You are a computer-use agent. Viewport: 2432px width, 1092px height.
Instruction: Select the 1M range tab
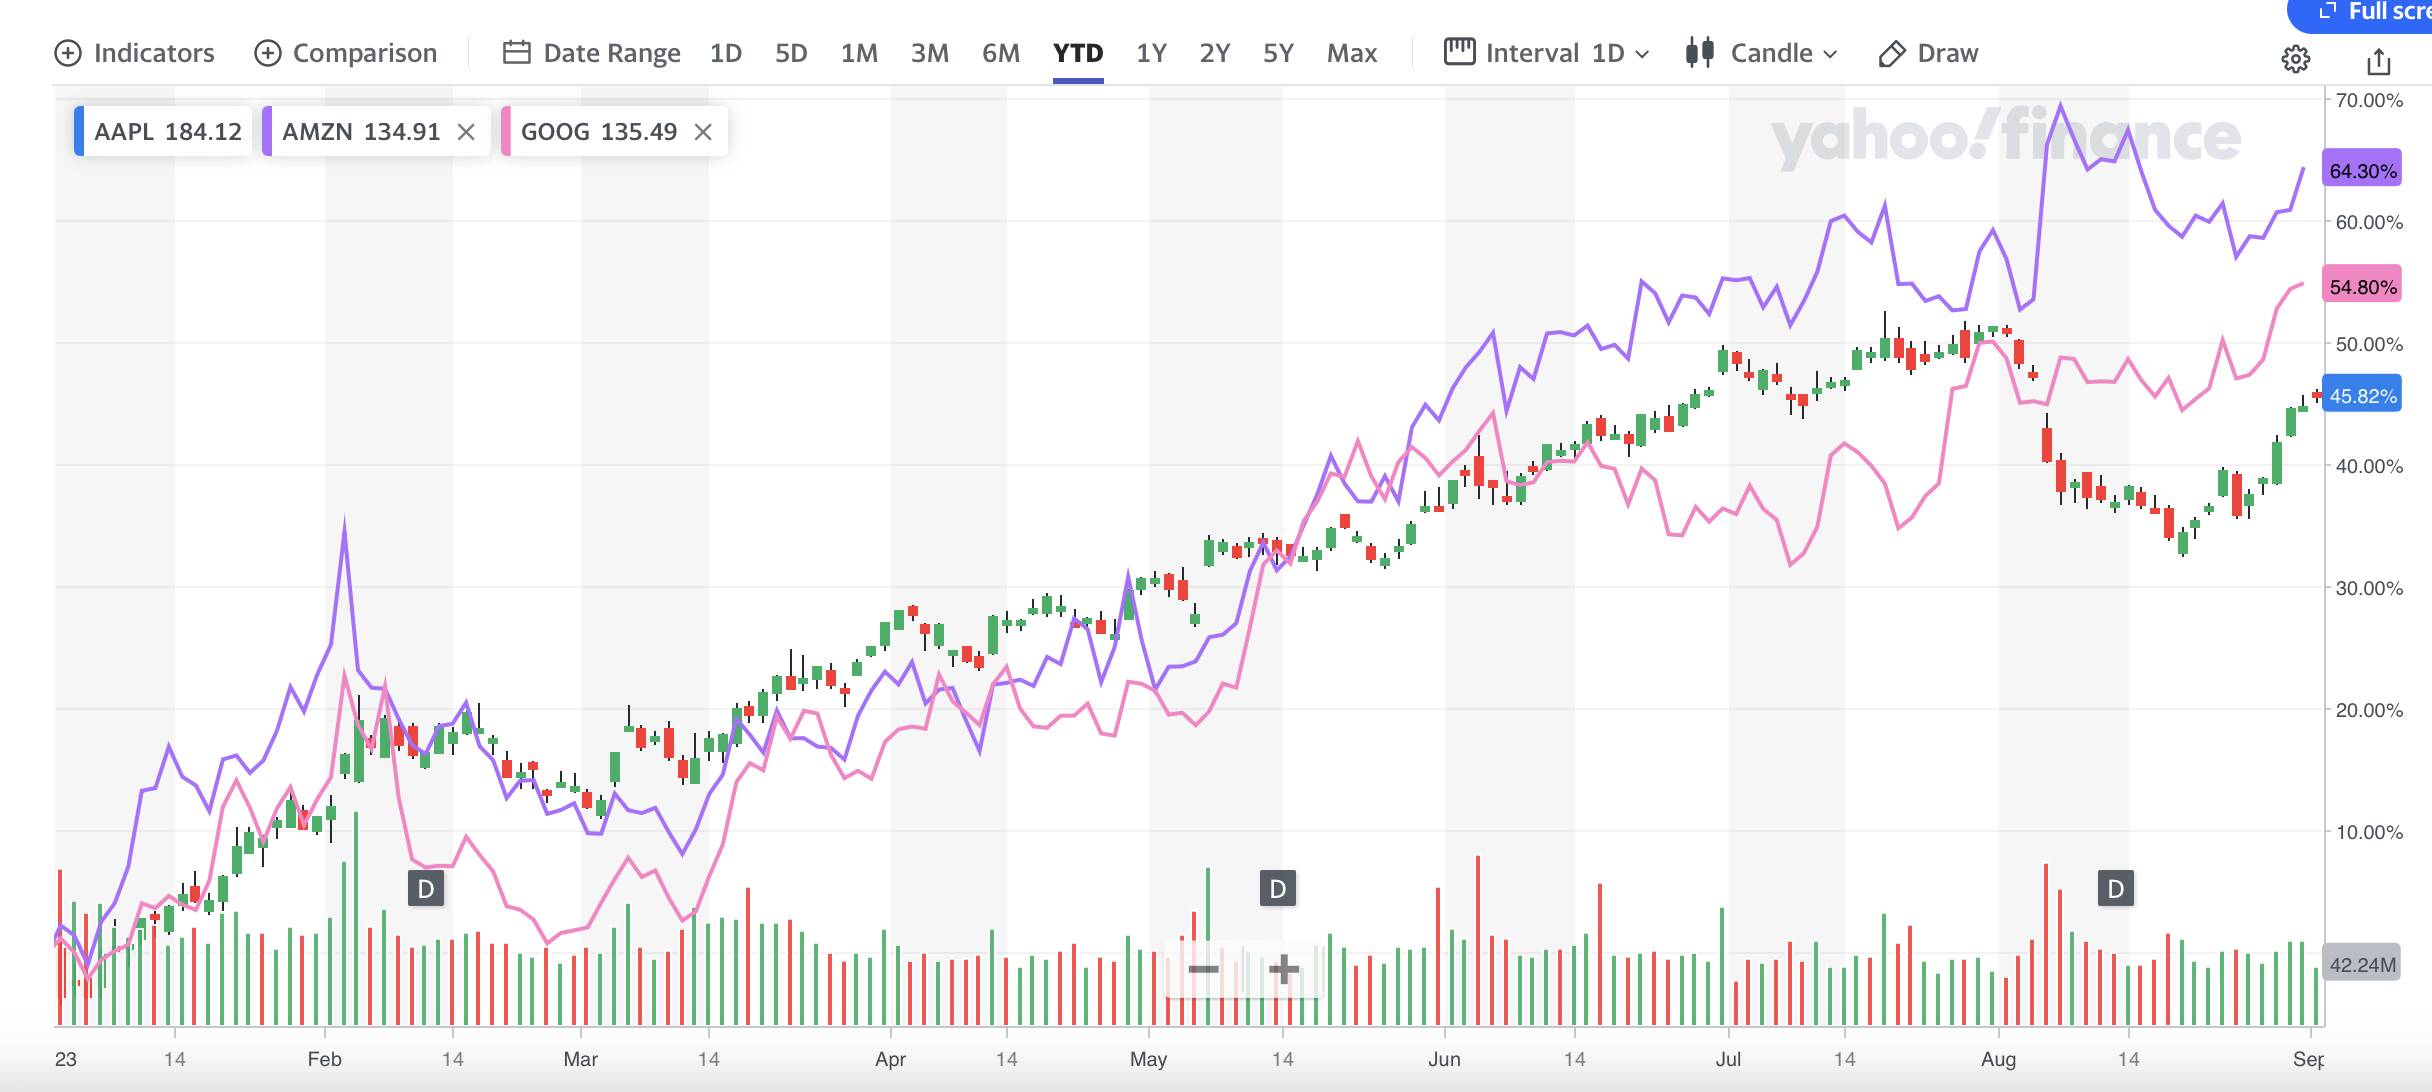859,53
